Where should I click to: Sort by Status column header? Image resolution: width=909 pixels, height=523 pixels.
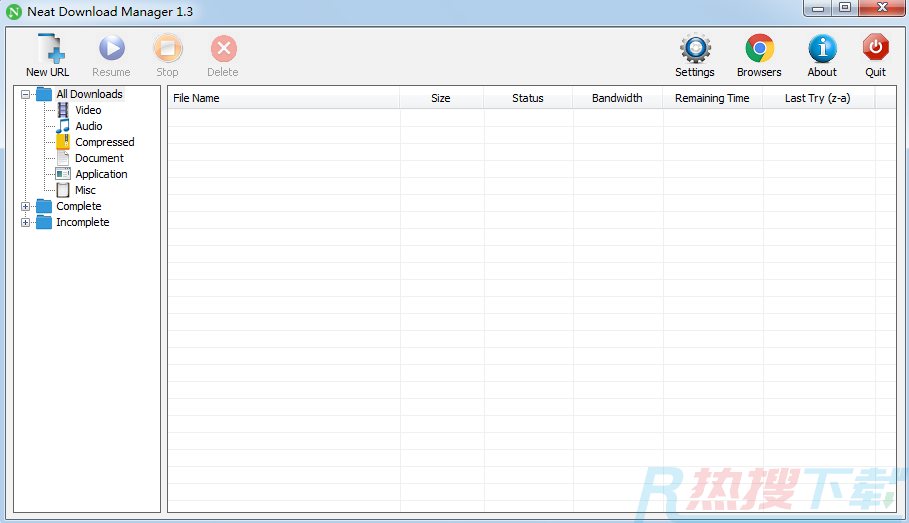[x=528, y=98]
